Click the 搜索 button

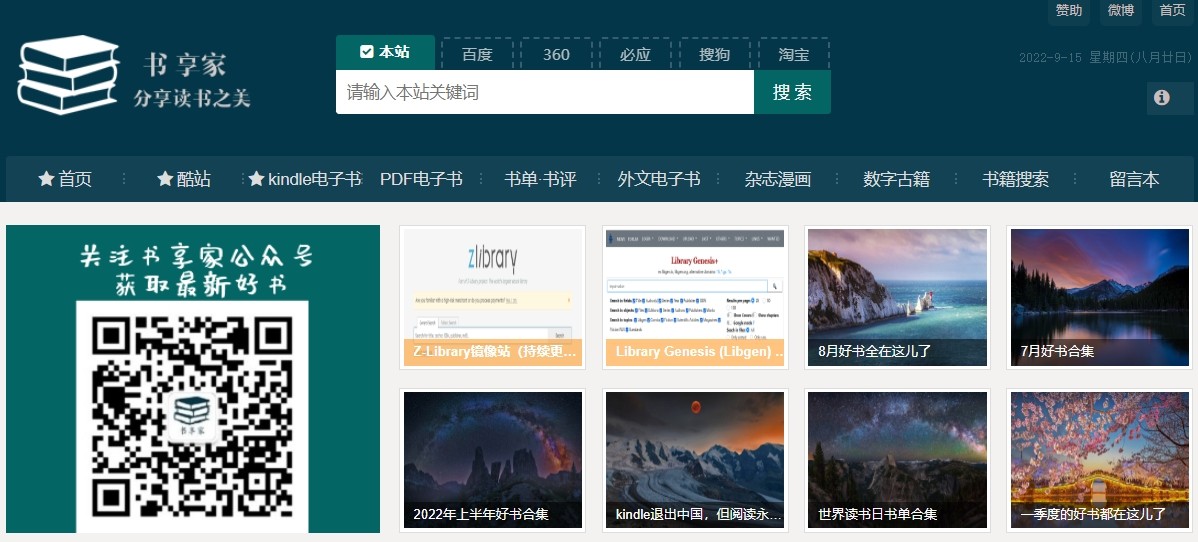pos(792,92)
